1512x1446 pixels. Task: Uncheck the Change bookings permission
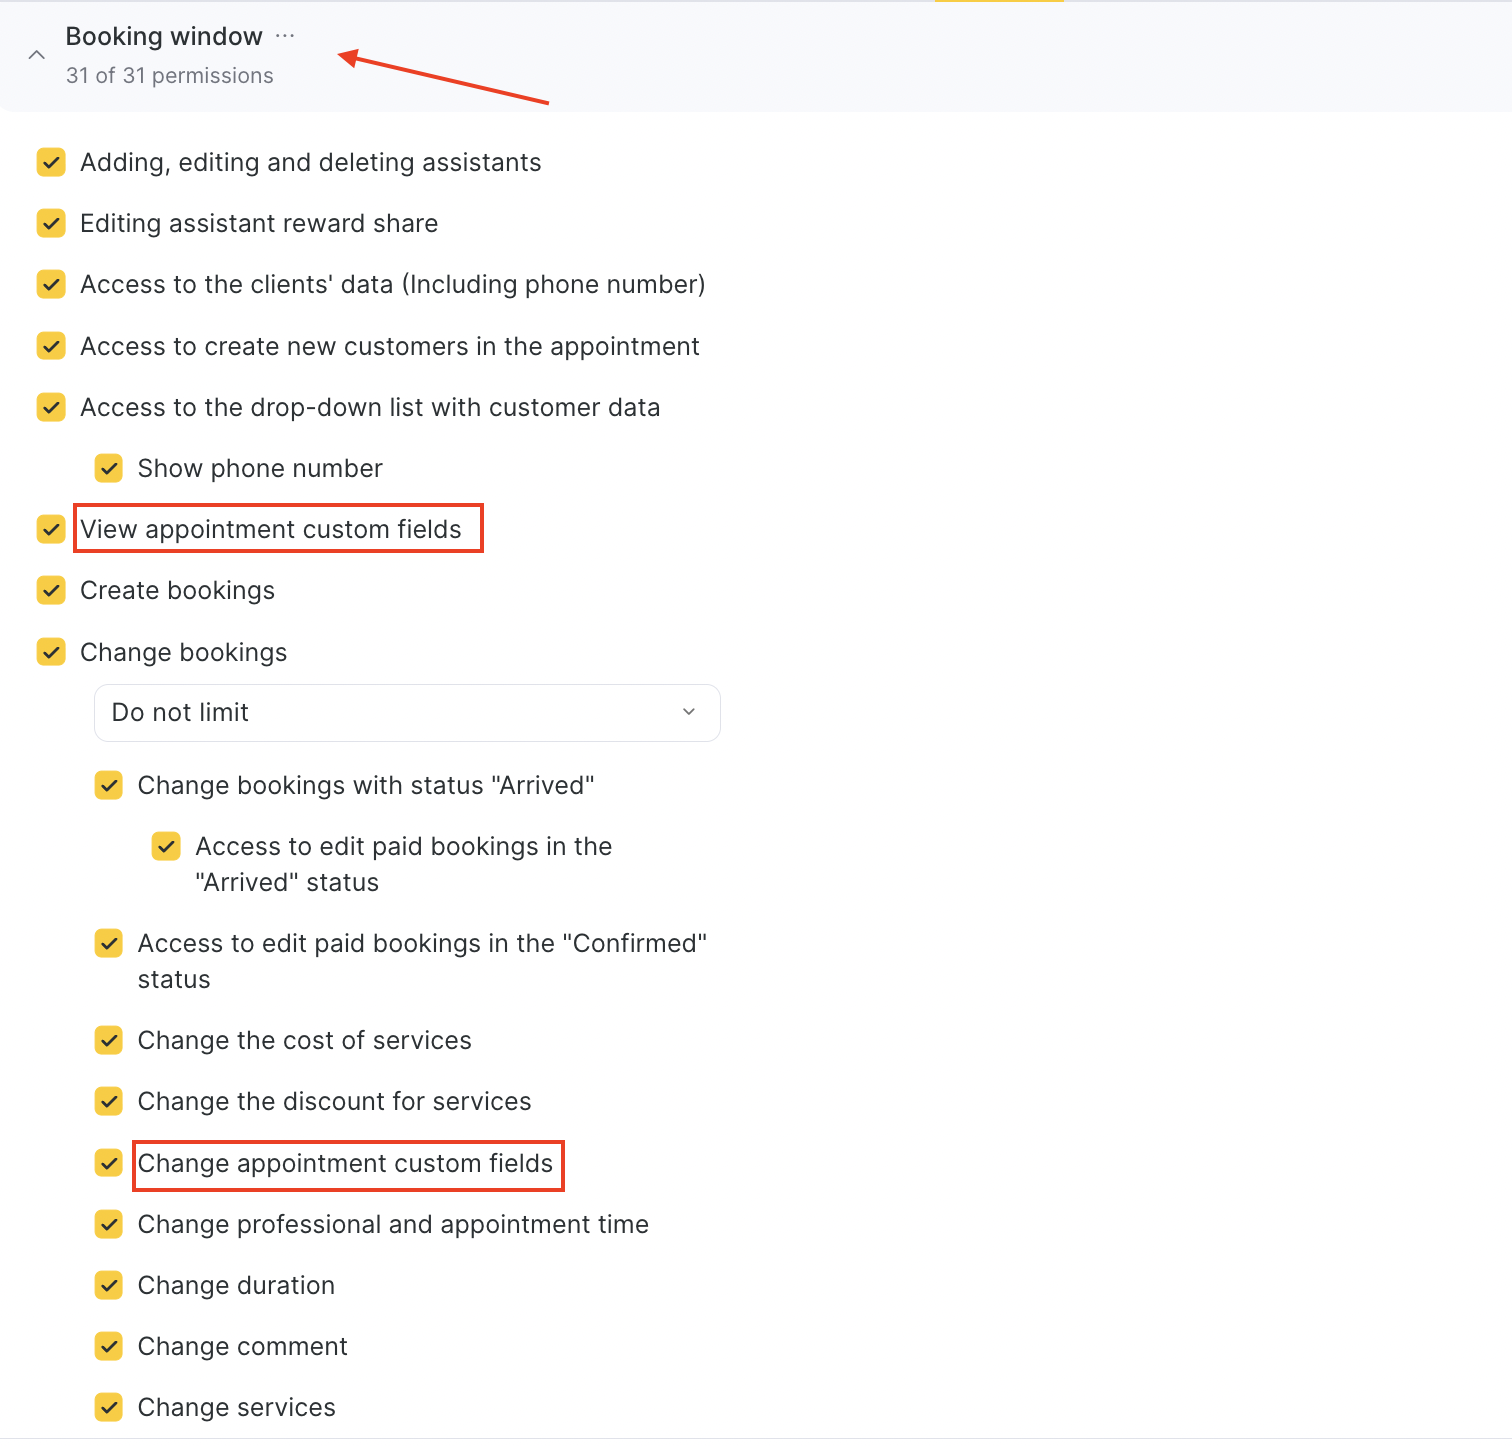(x=51, y=652)
